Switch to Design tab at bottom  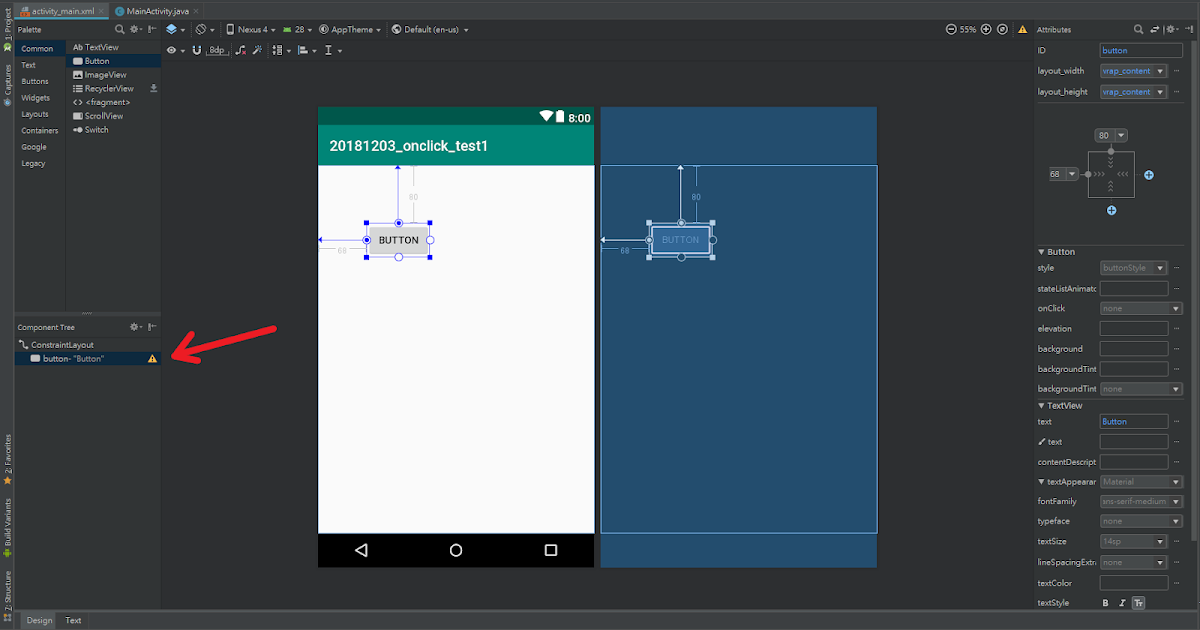pyautogui.click(x=39, y=620)
